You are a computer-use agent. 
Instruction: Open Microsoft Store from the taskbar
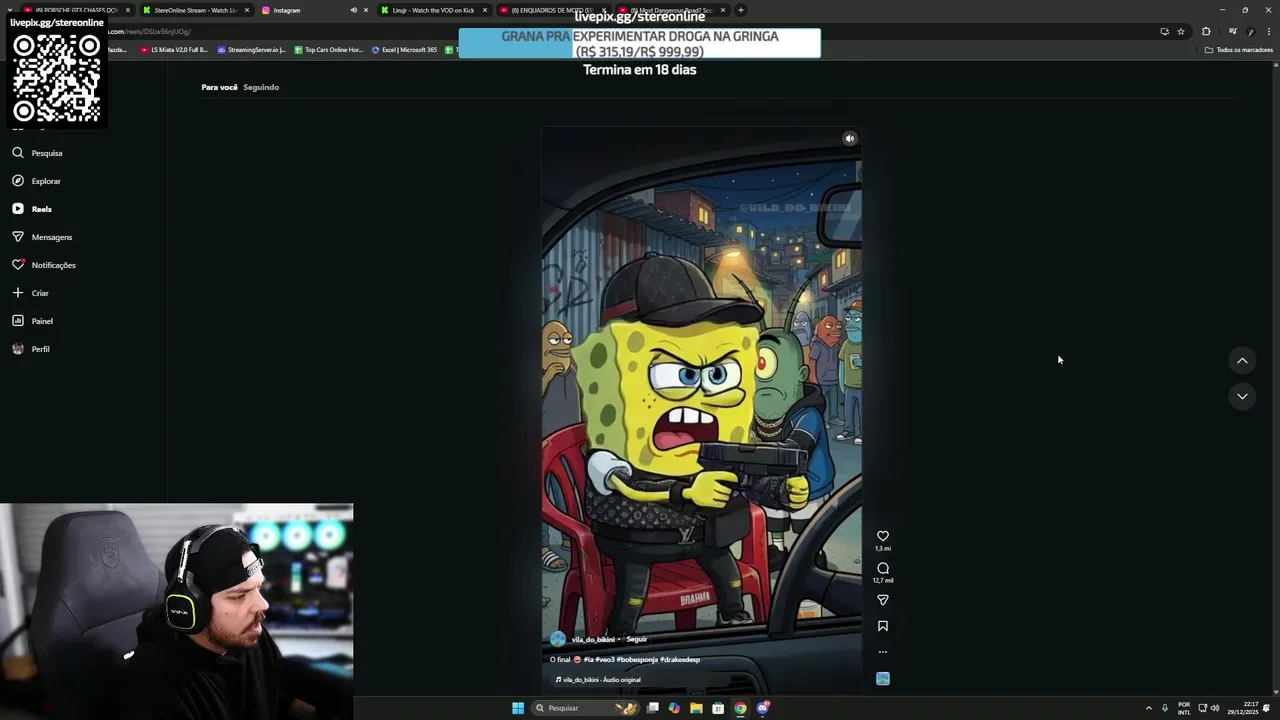click(718, 708)
